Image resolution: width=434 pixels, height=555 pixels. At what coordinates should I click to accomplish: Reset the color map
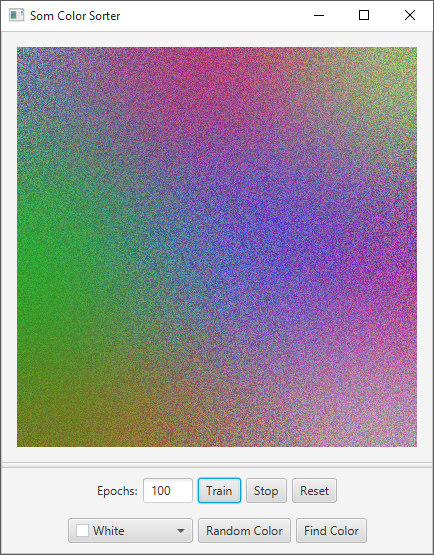tap(314, 491)
